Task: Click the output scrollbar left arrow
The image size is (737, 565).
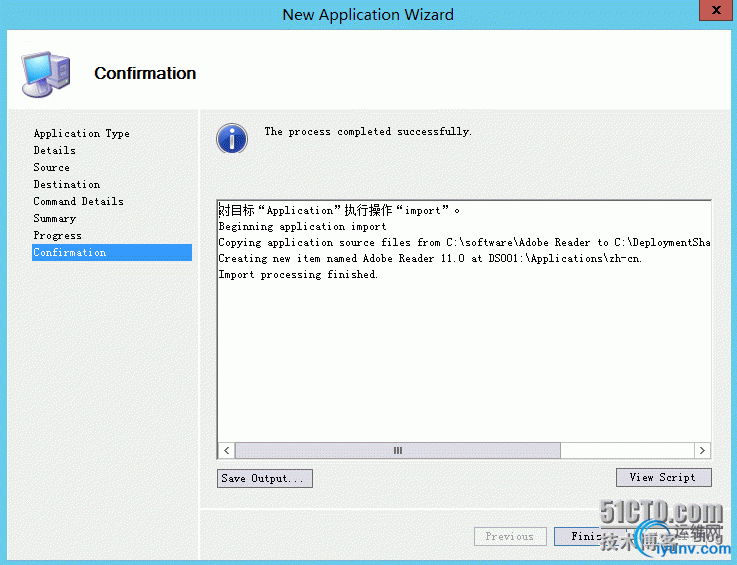Action: [x=227, y=450]
